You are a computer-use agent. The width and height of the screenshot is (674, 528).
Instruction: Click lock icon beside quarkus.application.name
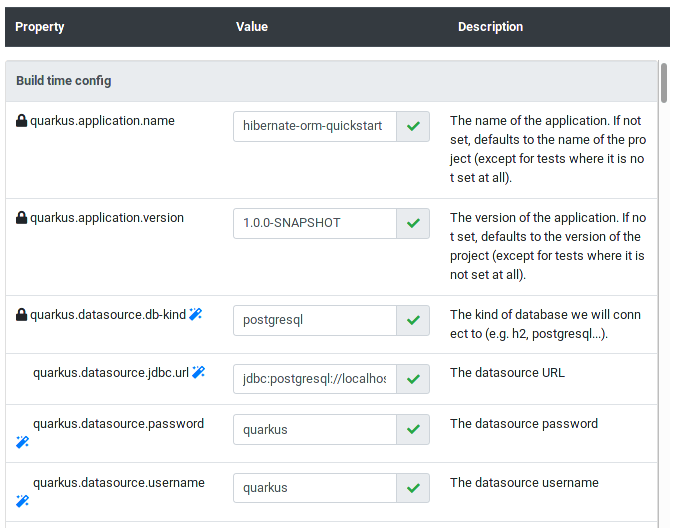pos(21,121)
